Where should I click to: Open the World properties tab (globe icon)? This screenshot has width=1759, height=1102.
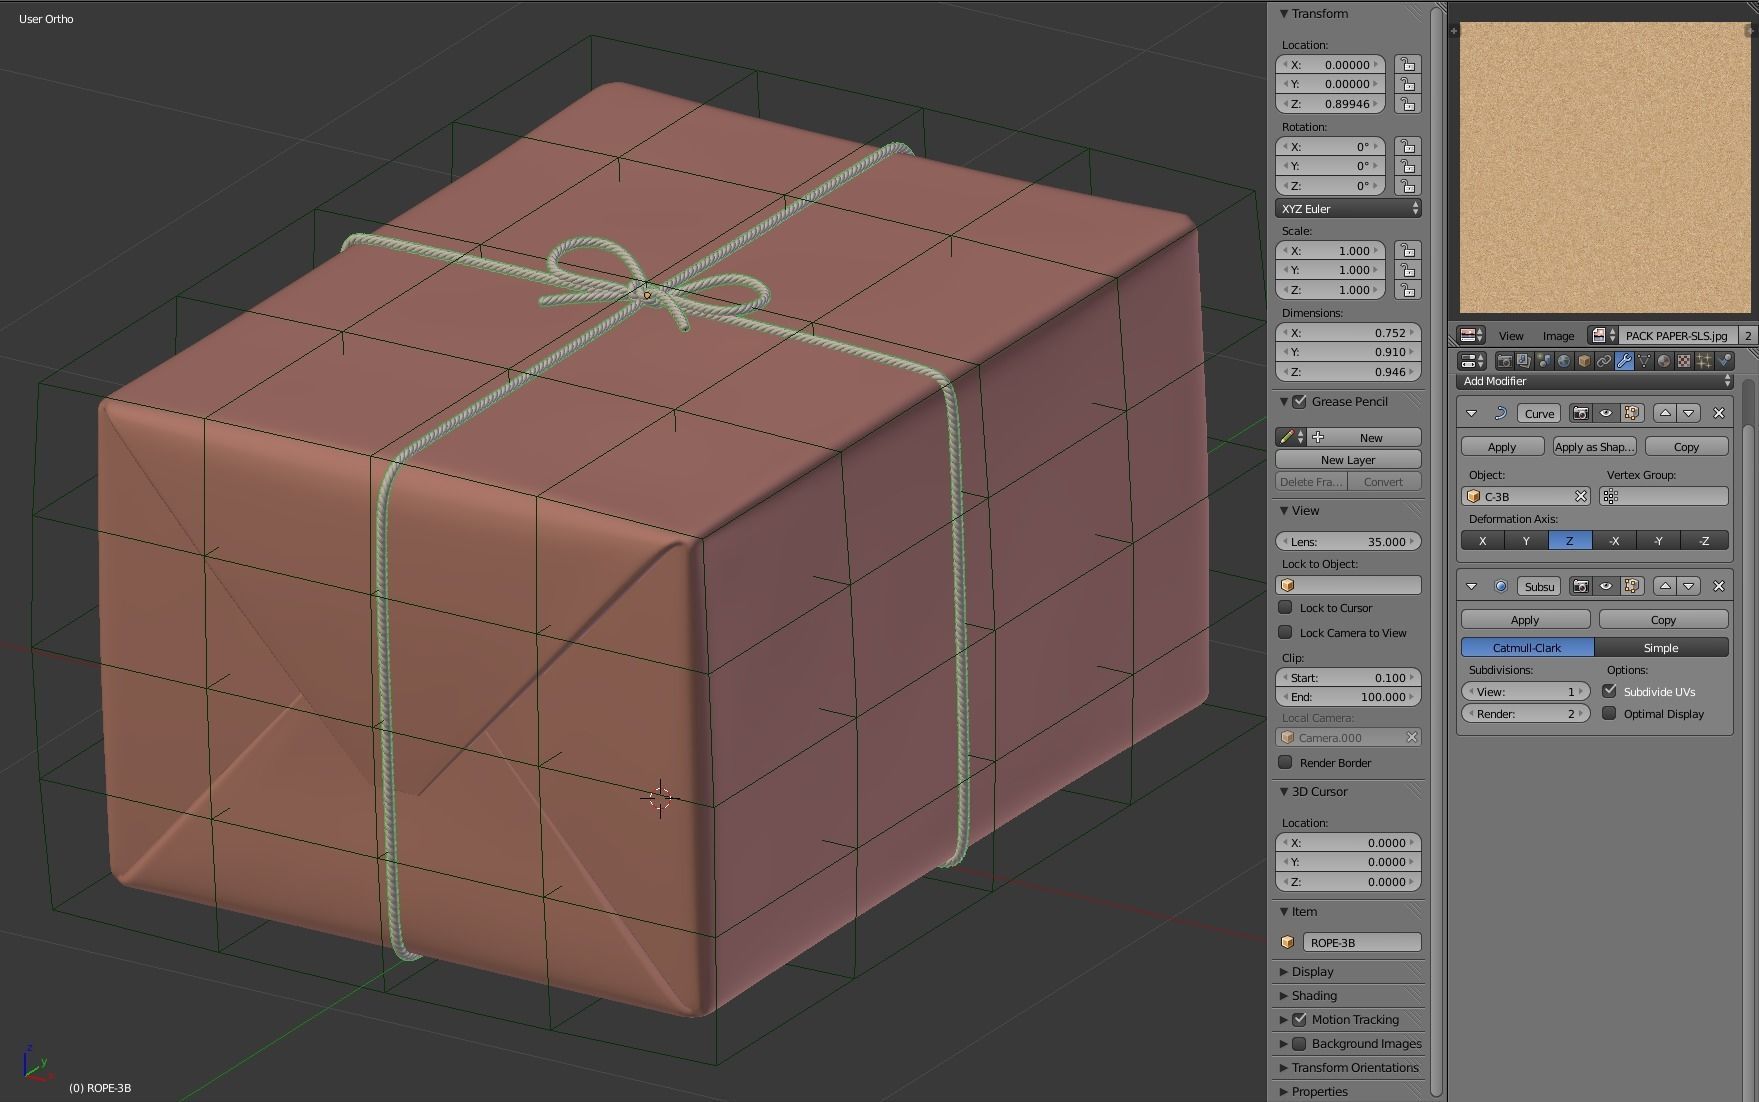click(x=1564, y=361)
